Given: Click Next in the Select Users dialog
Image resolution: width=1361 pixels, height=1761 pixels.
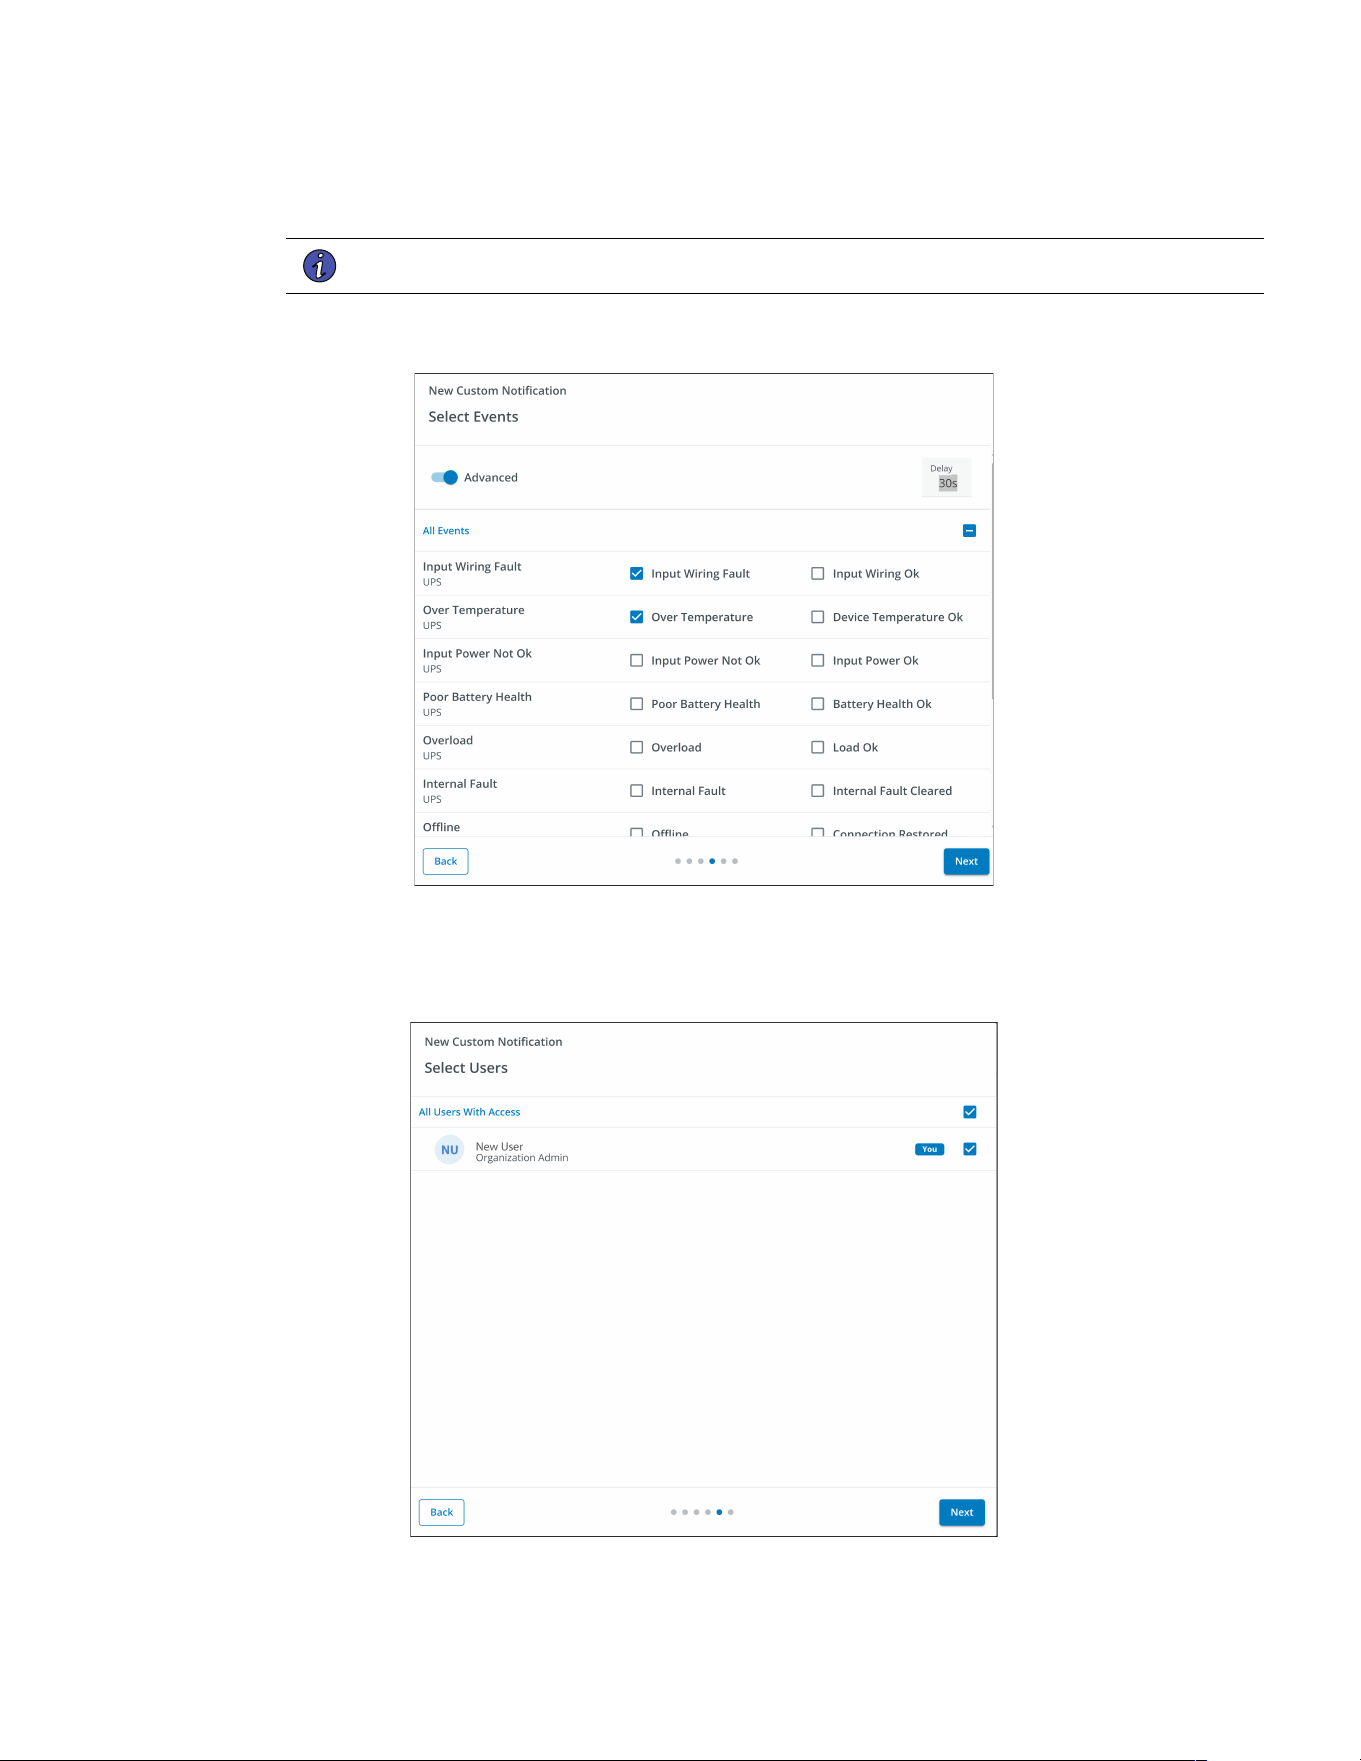Looking at the screenshot, I should click(962, 1512).
